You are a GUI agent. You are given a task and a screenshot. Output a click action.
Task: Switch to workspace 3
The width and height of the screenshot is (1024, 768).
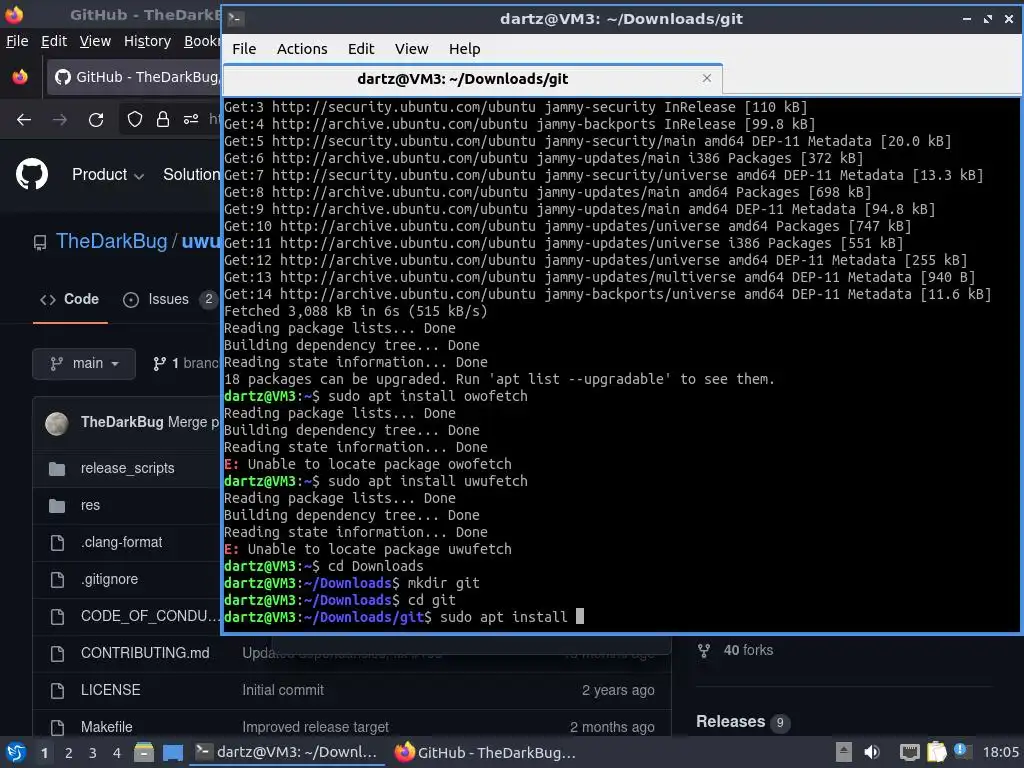(93, 753)
